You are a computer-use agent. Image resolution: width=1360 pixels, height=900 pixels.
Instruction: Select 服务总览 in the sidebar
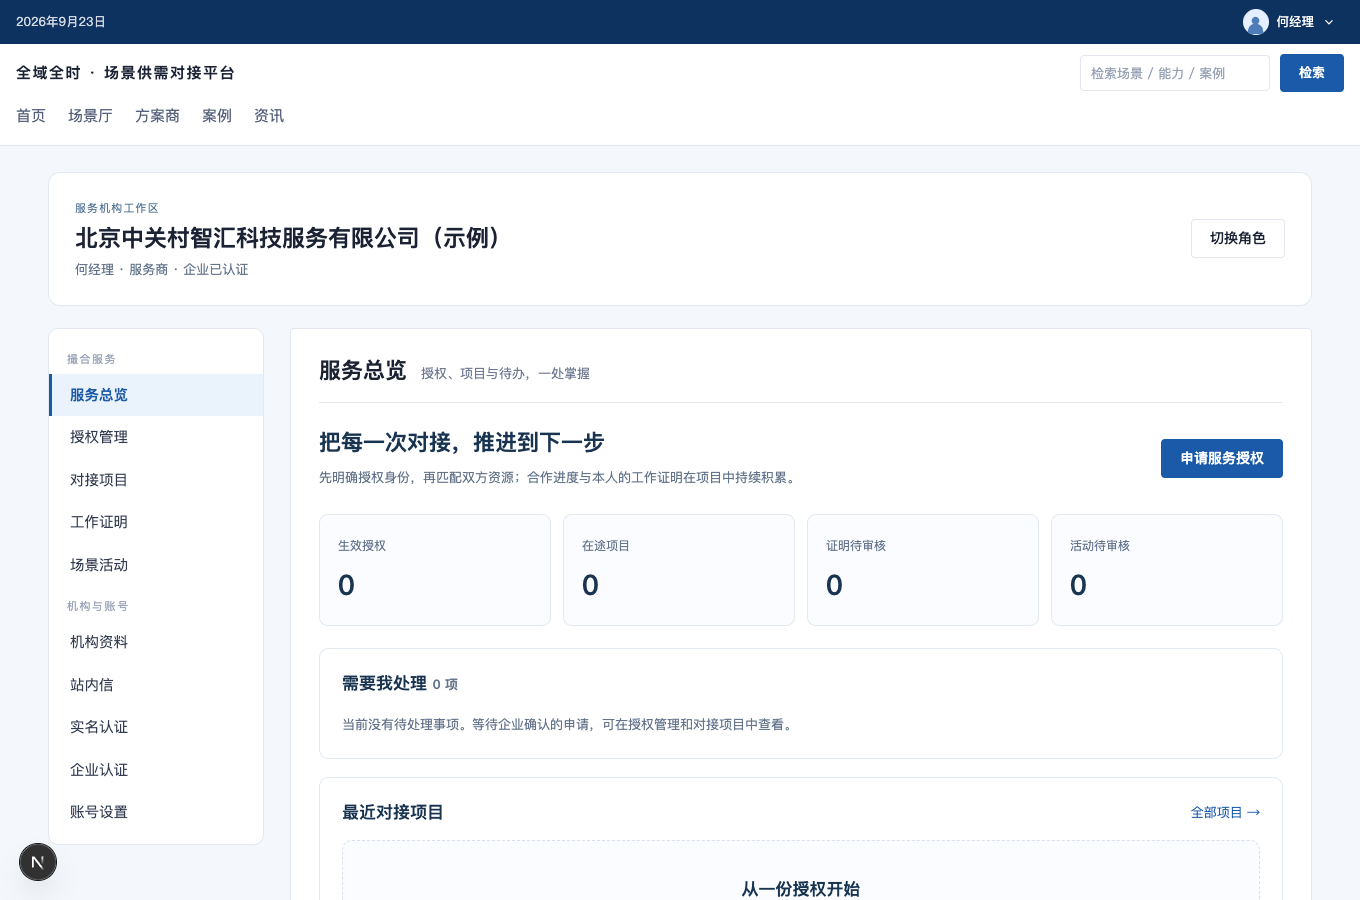pos(156,395)
